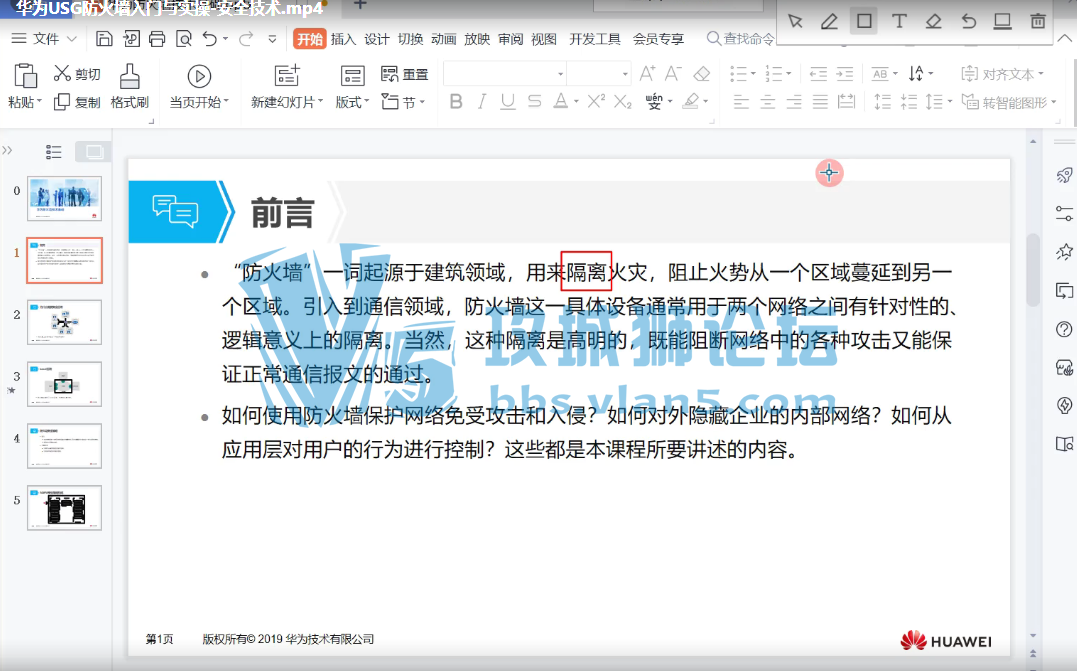Open the File (文件) menu dropdown
Viewport: 1077px width, 671px height.
[x=44, y=38]
